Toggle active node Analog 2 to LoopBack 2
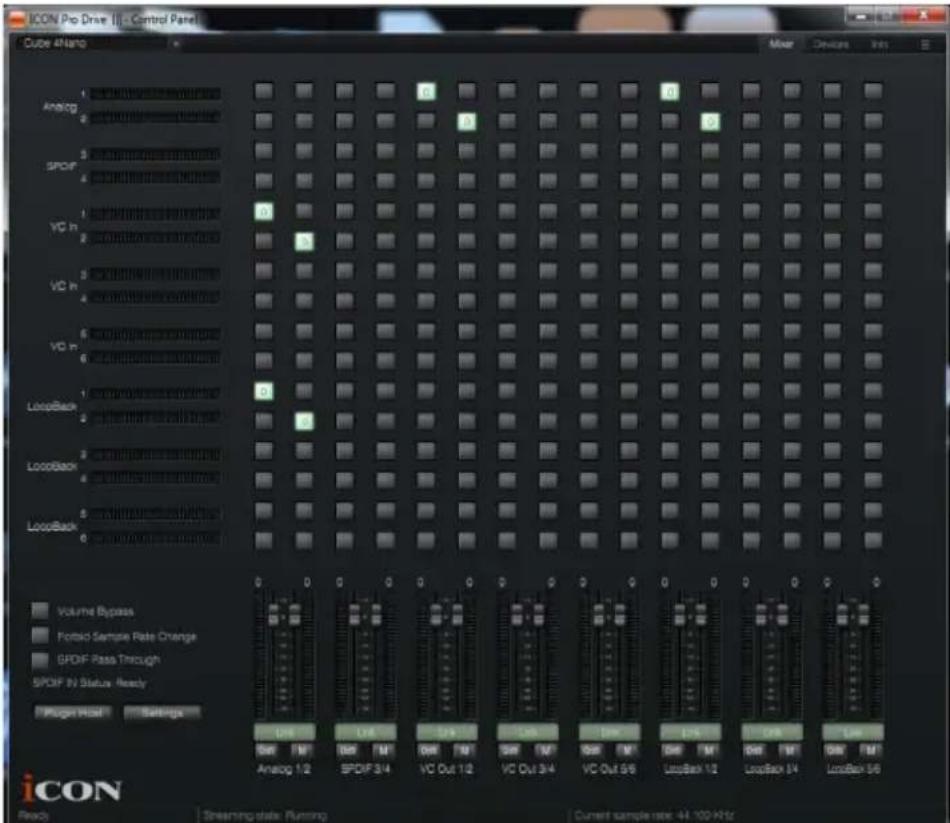950x823 pixels. 710,122
